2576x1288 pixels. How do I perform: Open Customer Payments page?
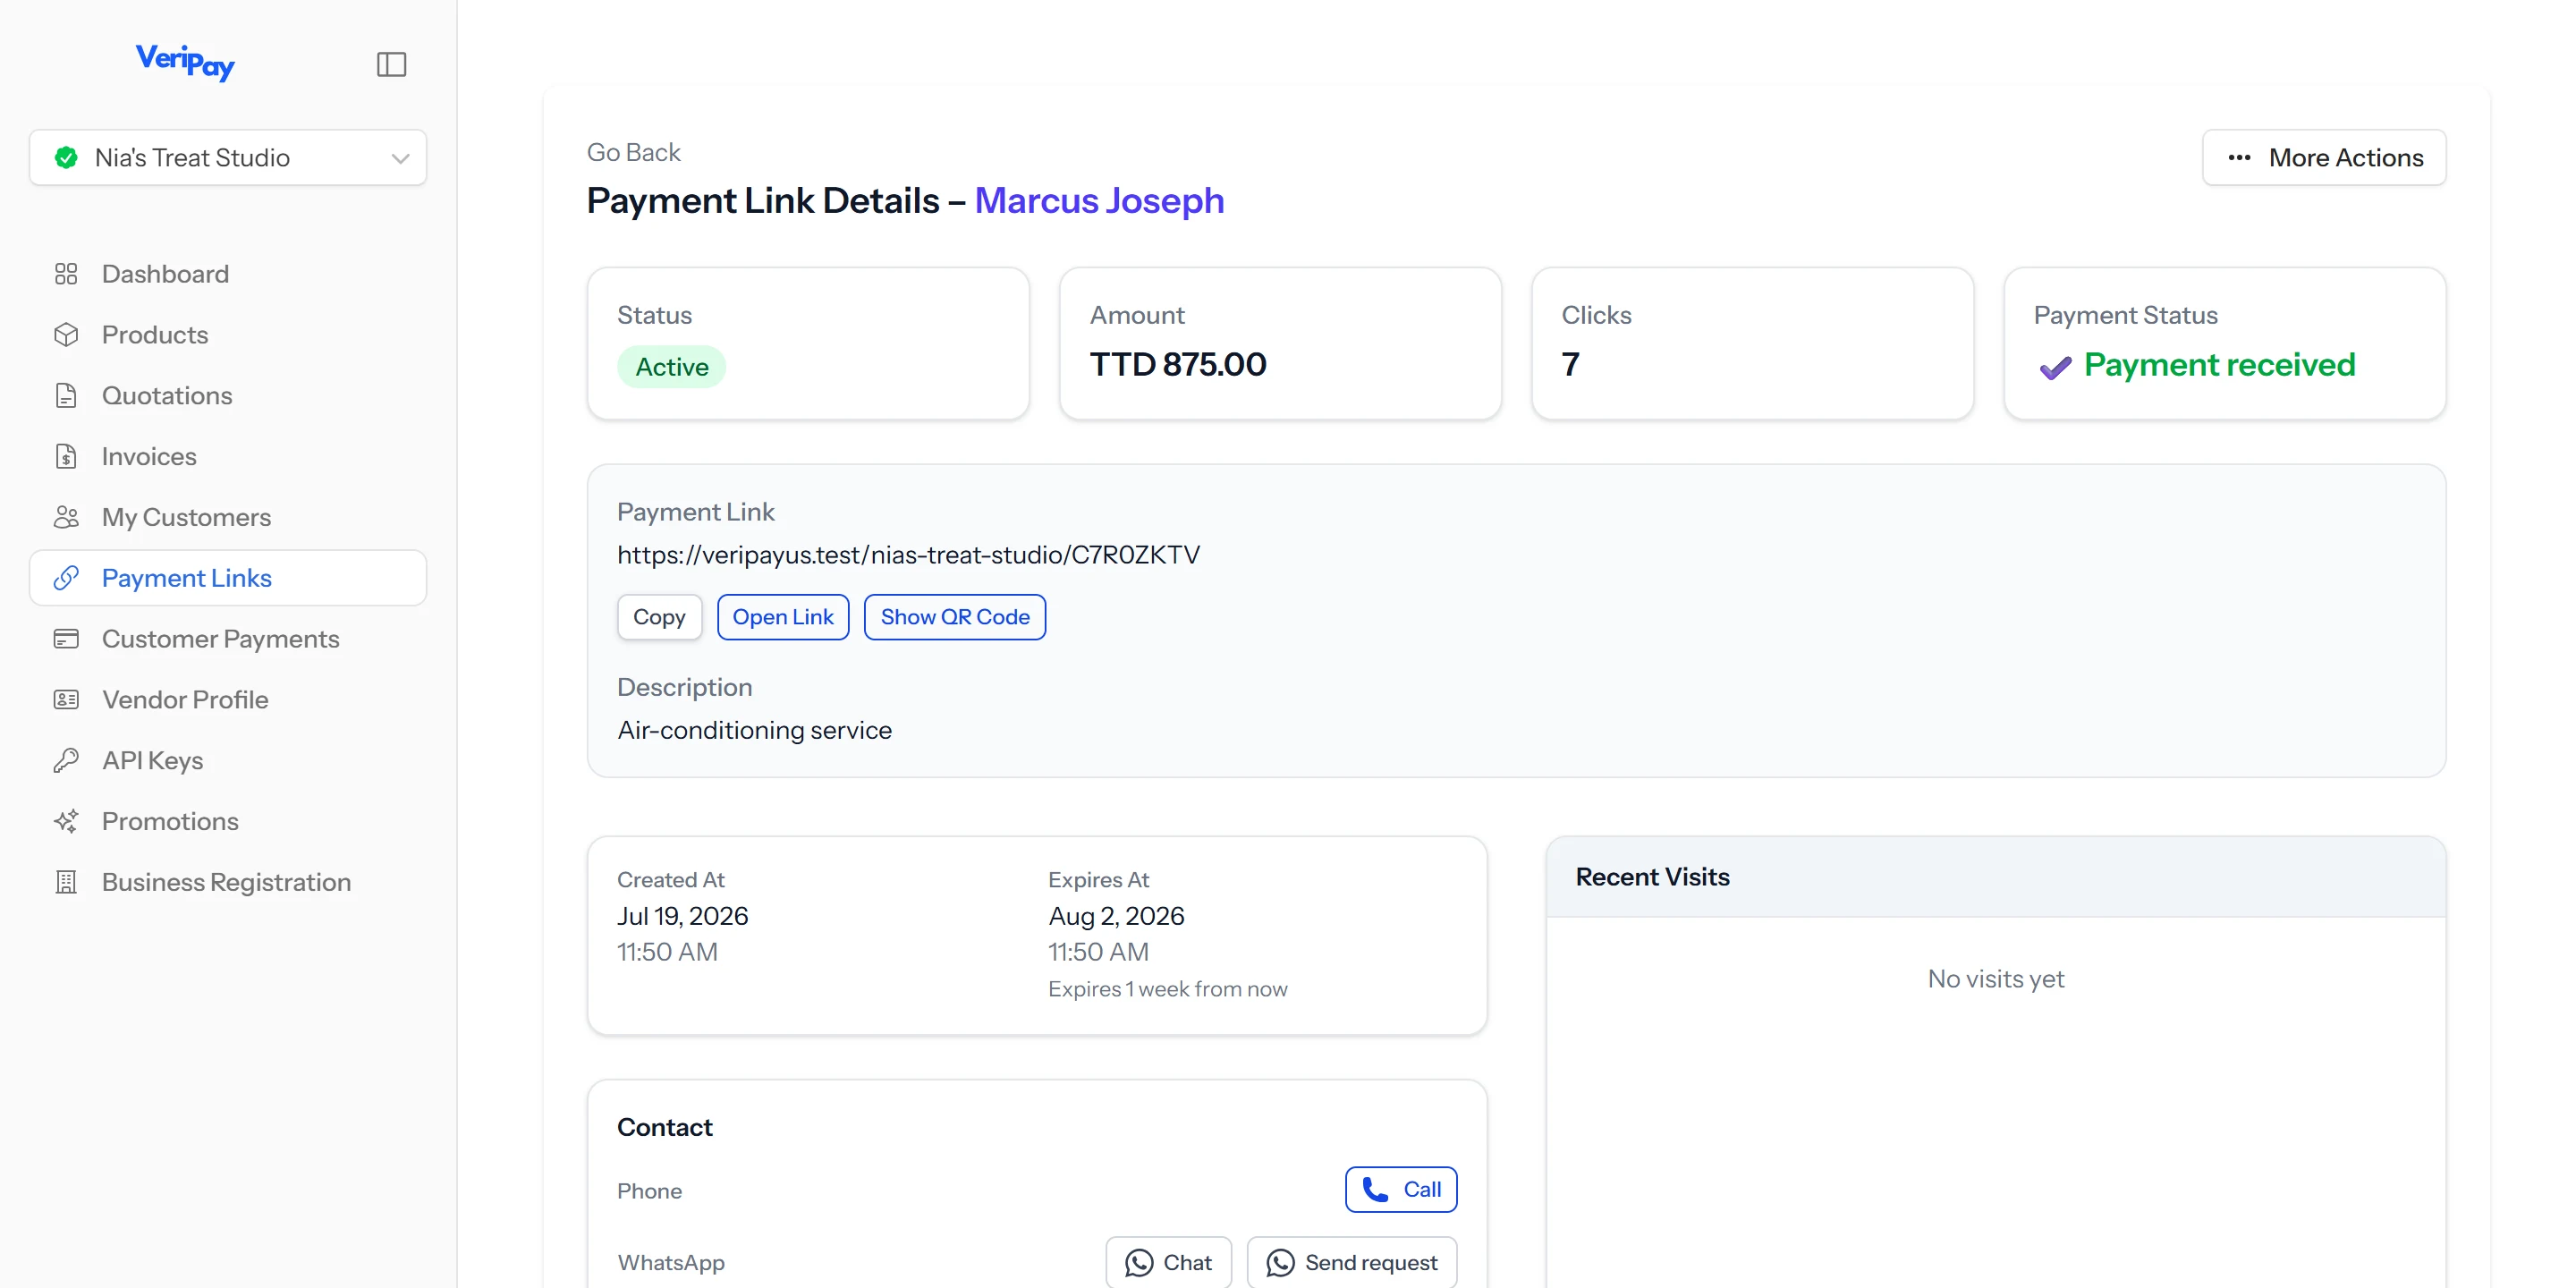(x=228, y=639)
